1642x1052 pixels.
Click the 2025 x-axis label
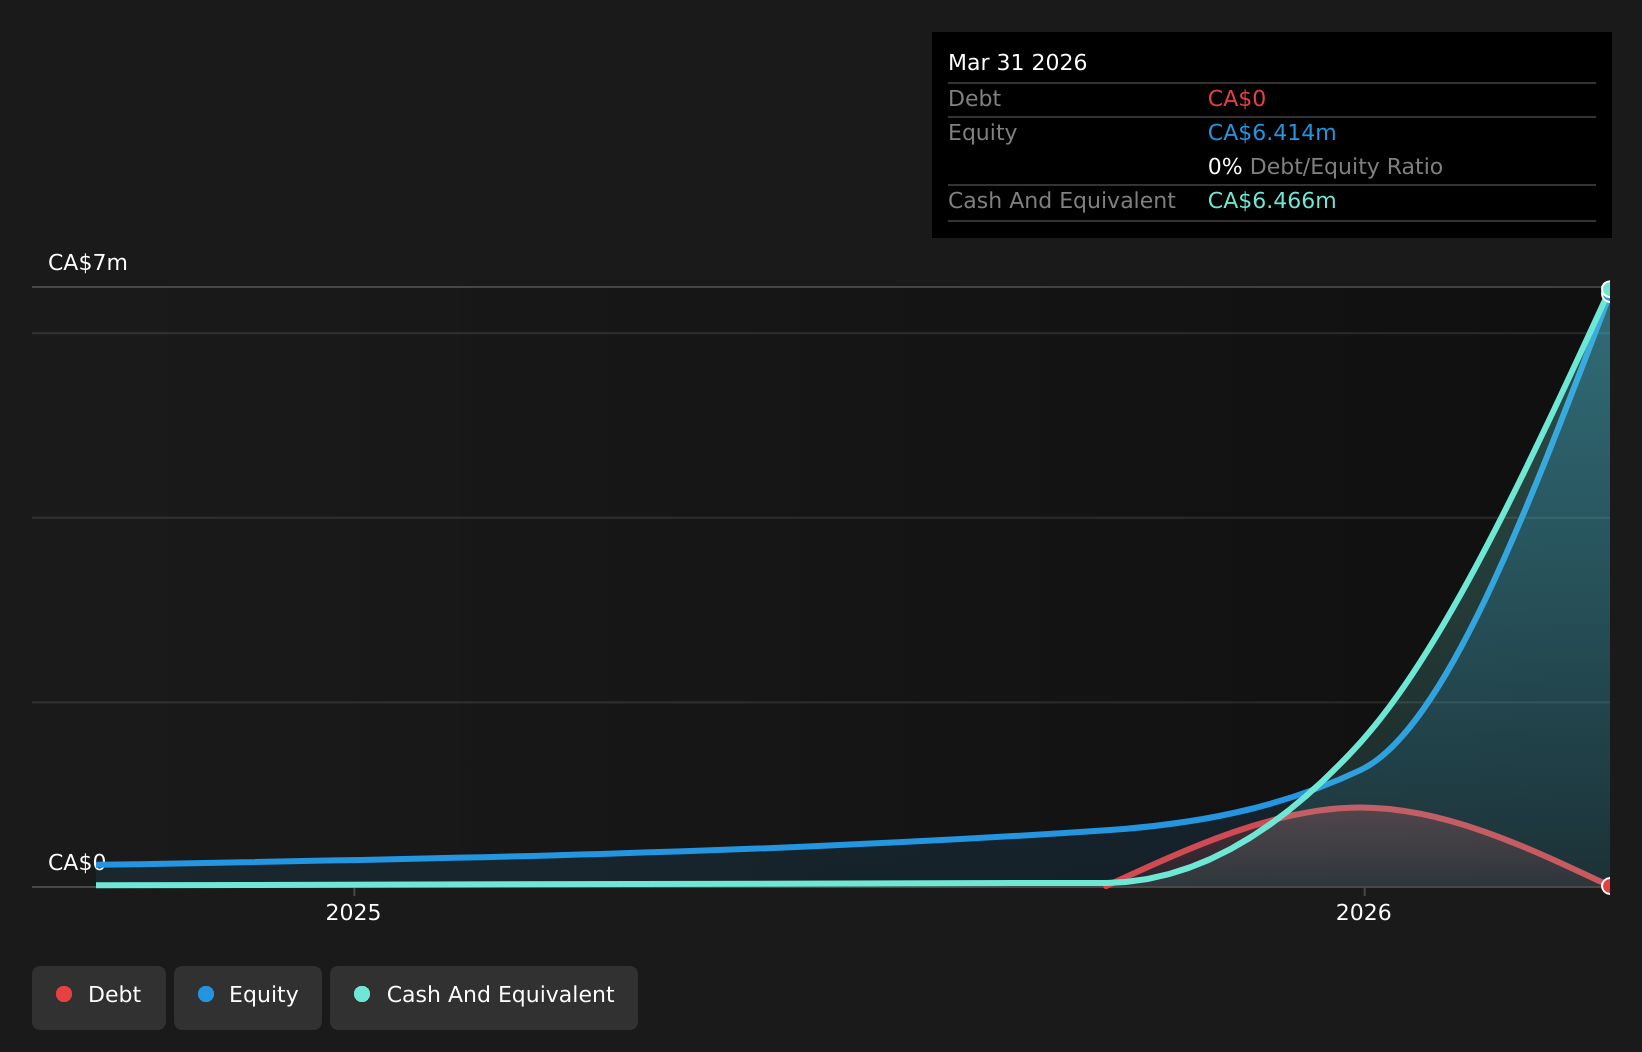coord(353,912)
